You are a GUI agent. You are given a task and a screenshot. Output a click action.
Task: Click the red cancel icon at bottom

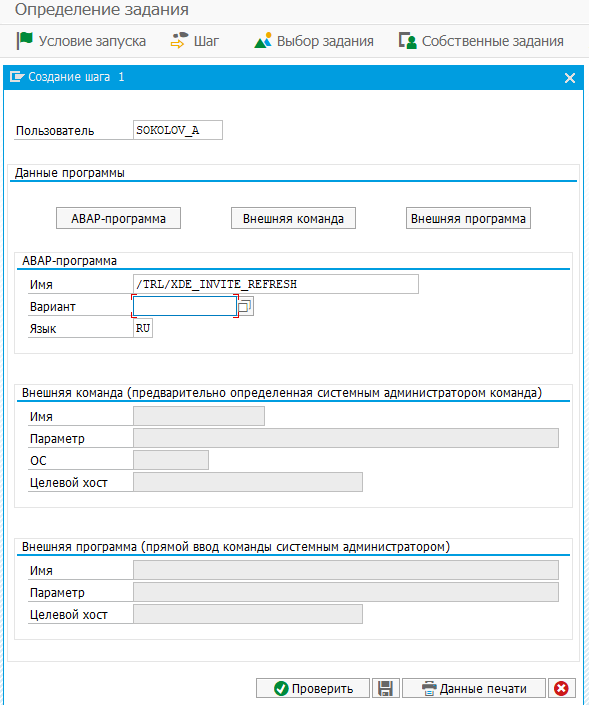[x=561, y=688]
